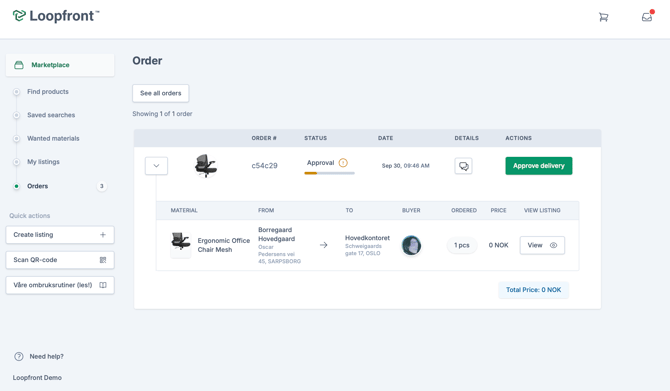
Task: Click Schweigaards gate 17, OSLO address
Action: (x=363, y=250)
